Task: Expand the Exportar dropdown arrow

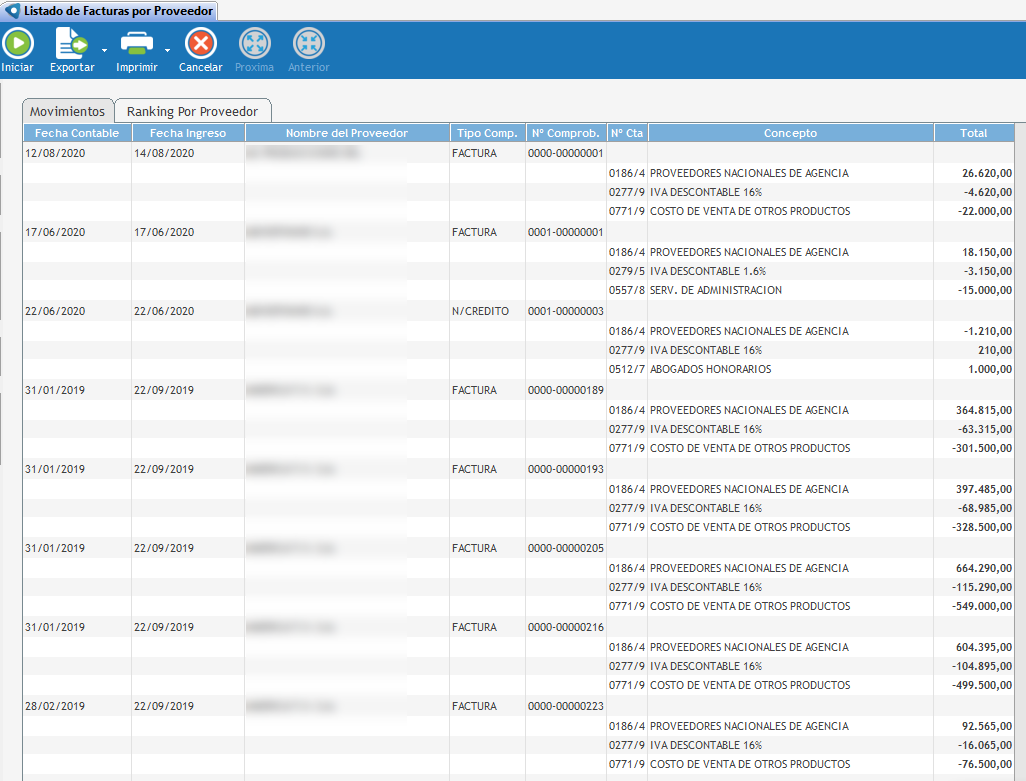Action: coord(104,49)
